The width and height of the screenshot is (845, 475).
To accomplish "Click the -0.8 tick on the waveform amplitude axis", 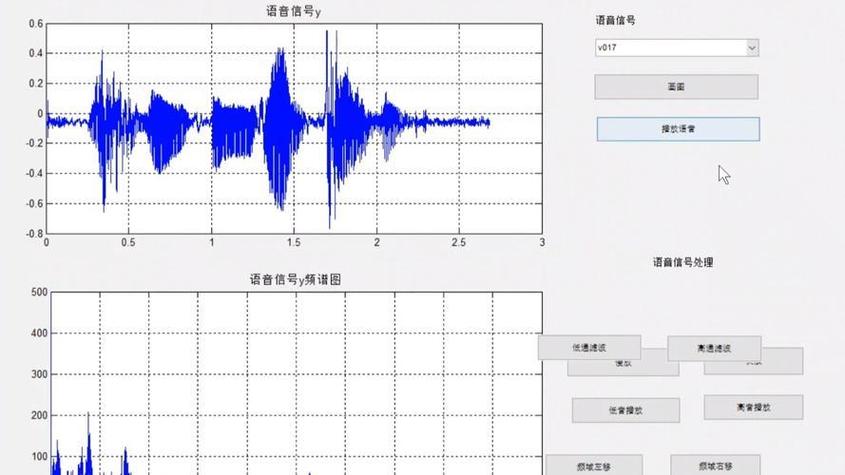I will tap(34, 234).
